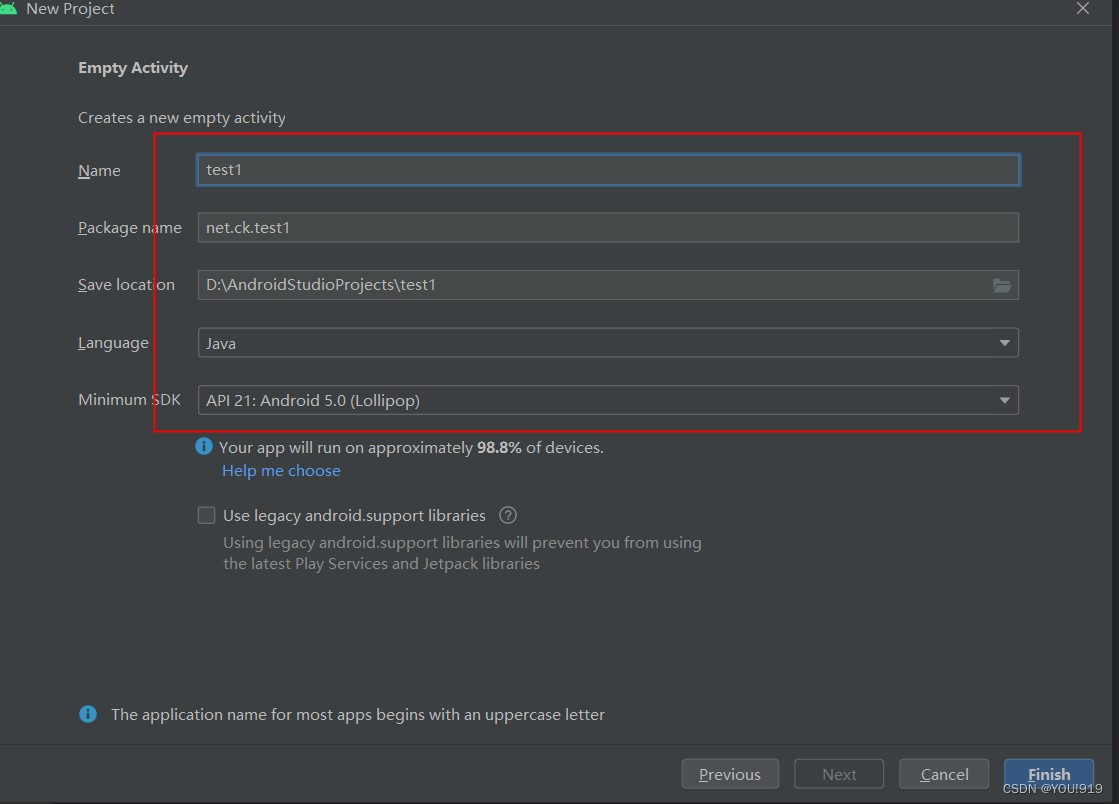
Task: Click the Package name field net.ck.test1
Action: pos(608,228)
